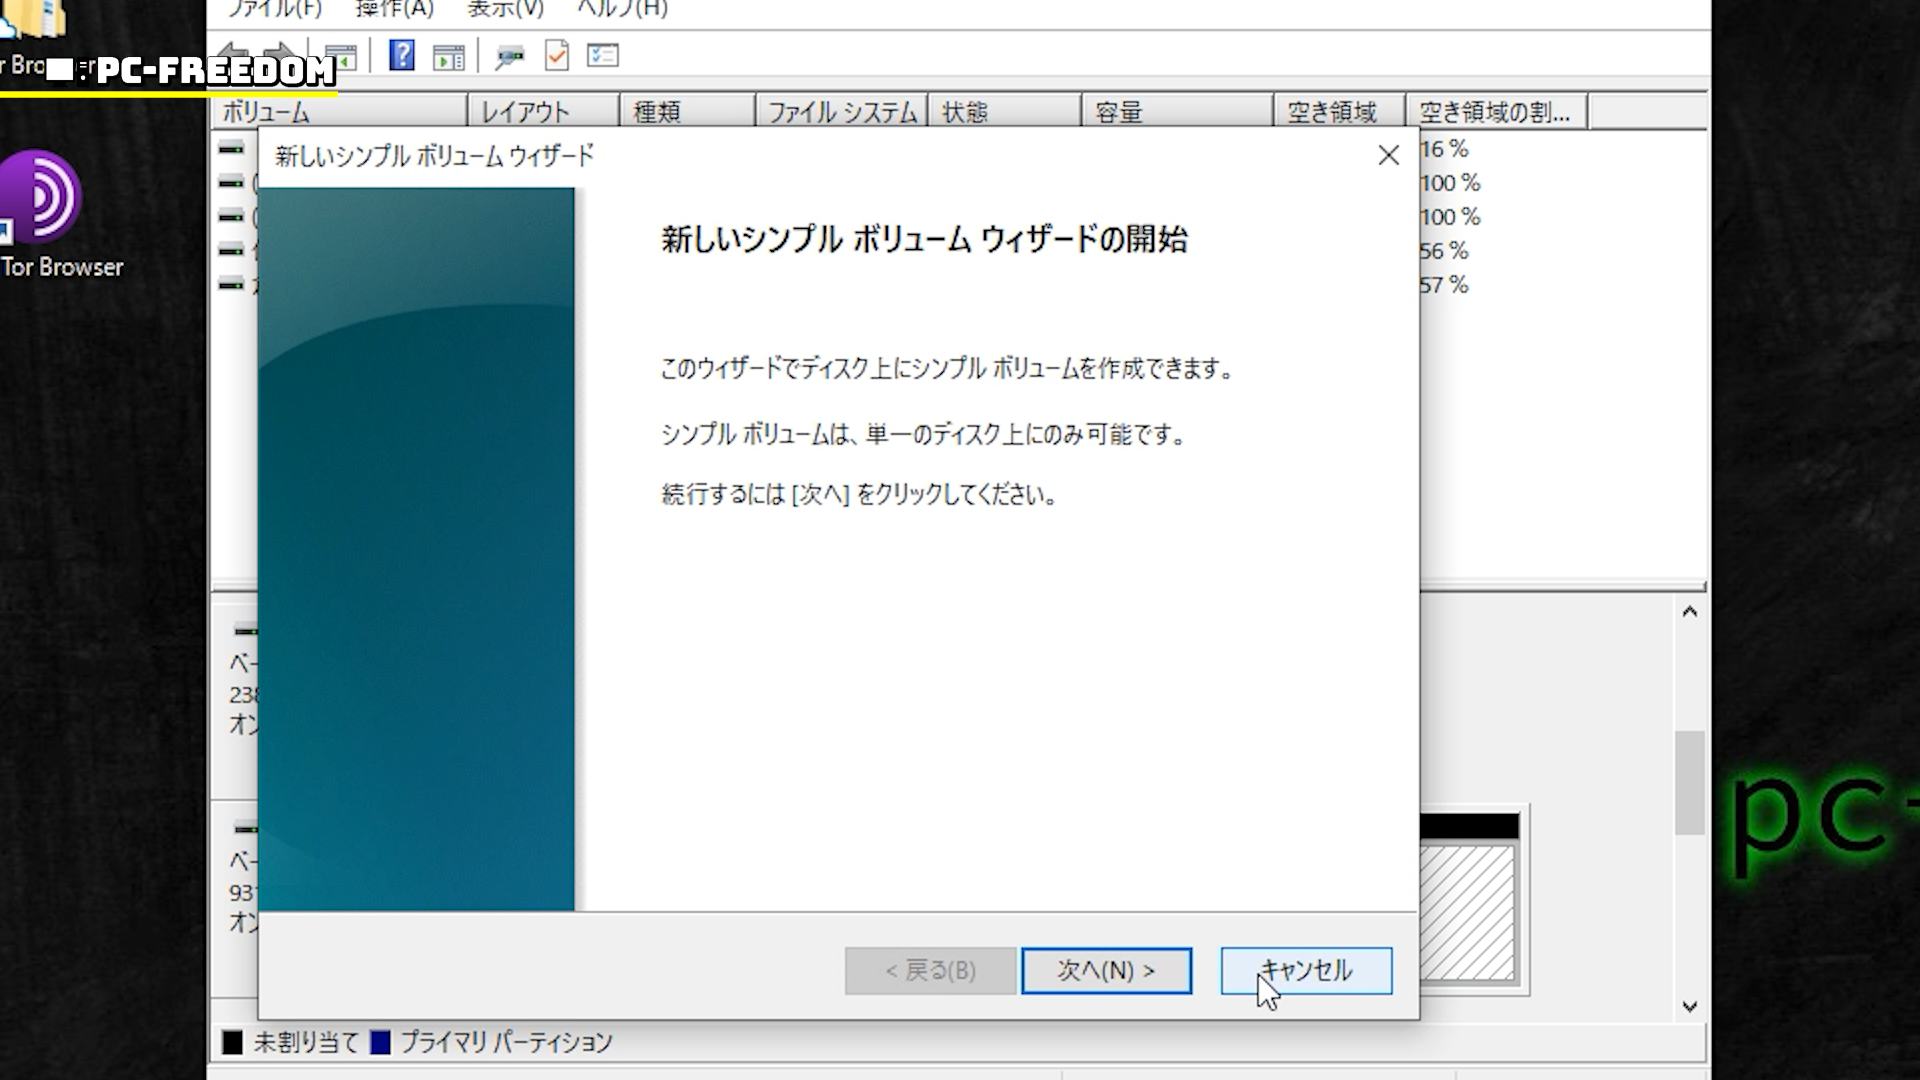Image resolution: width=1920 pixels, height=1080 pixels.
Task: Open the 表示(V) menu
Action: (x=505, y=9)
